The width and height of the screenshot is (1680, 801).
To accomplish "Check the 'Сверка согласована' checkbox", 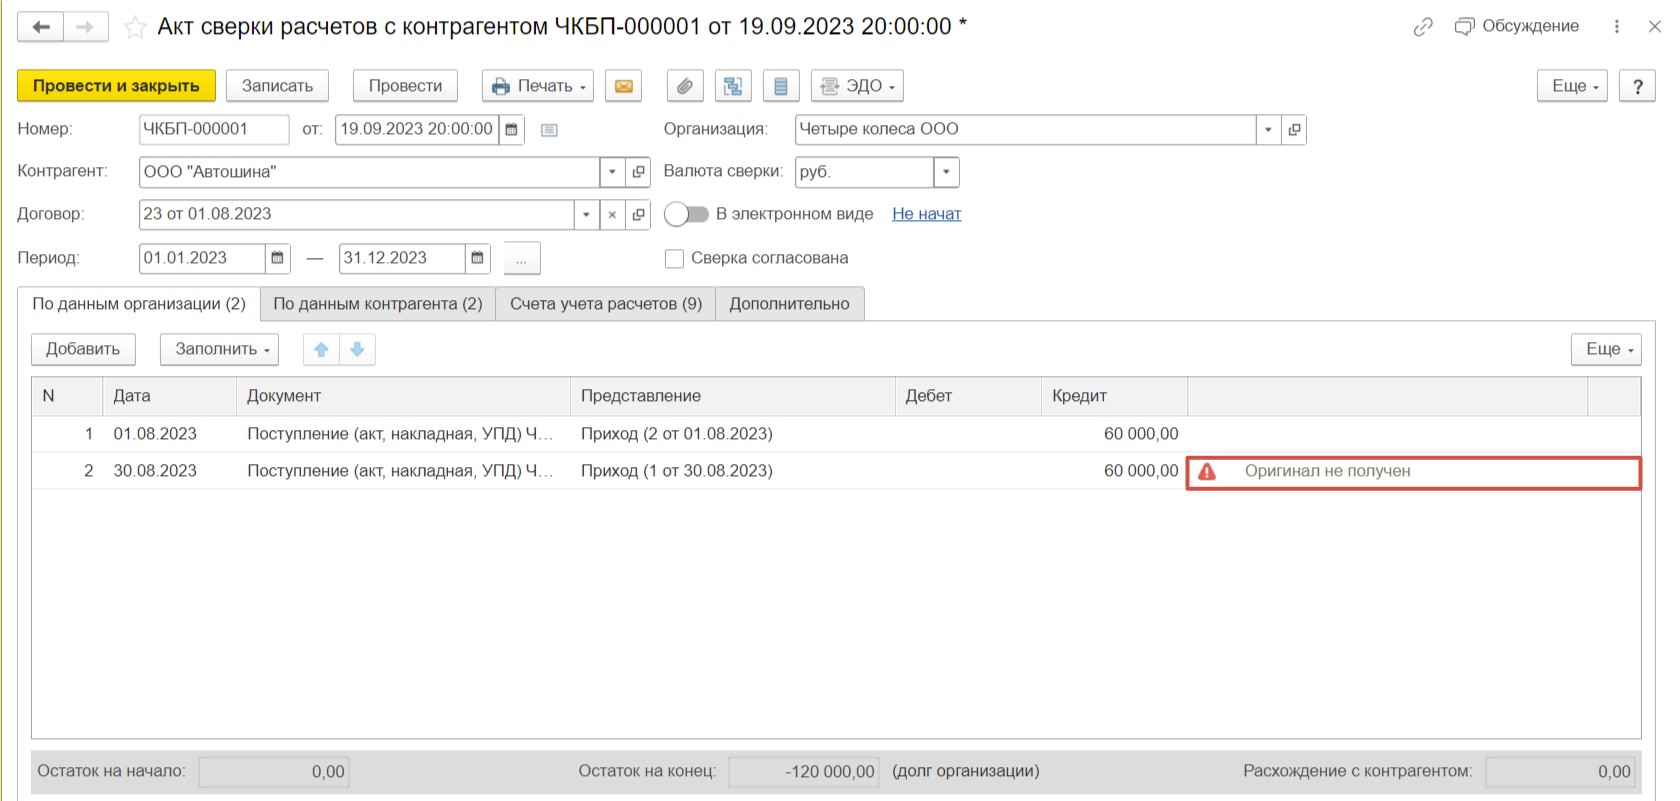I will 675,258.
